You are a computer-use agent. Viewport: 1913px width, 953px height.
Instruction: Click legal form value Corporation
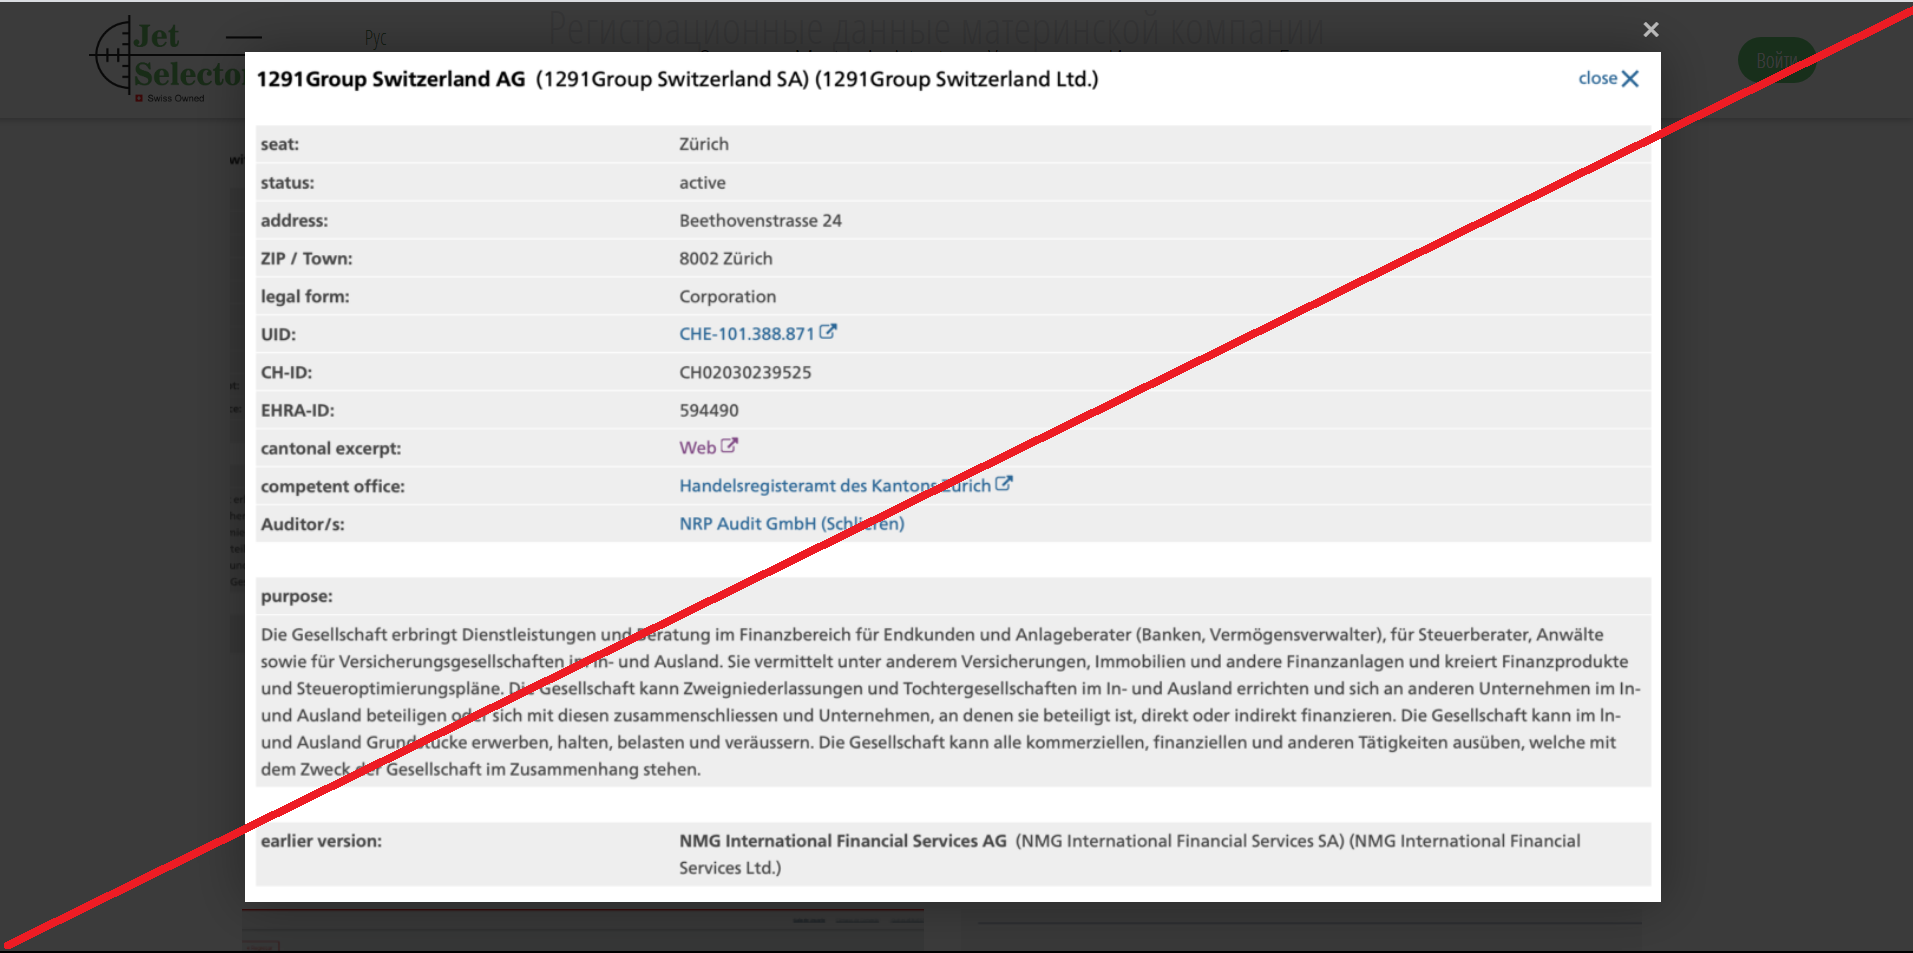(x=727, y=297)
